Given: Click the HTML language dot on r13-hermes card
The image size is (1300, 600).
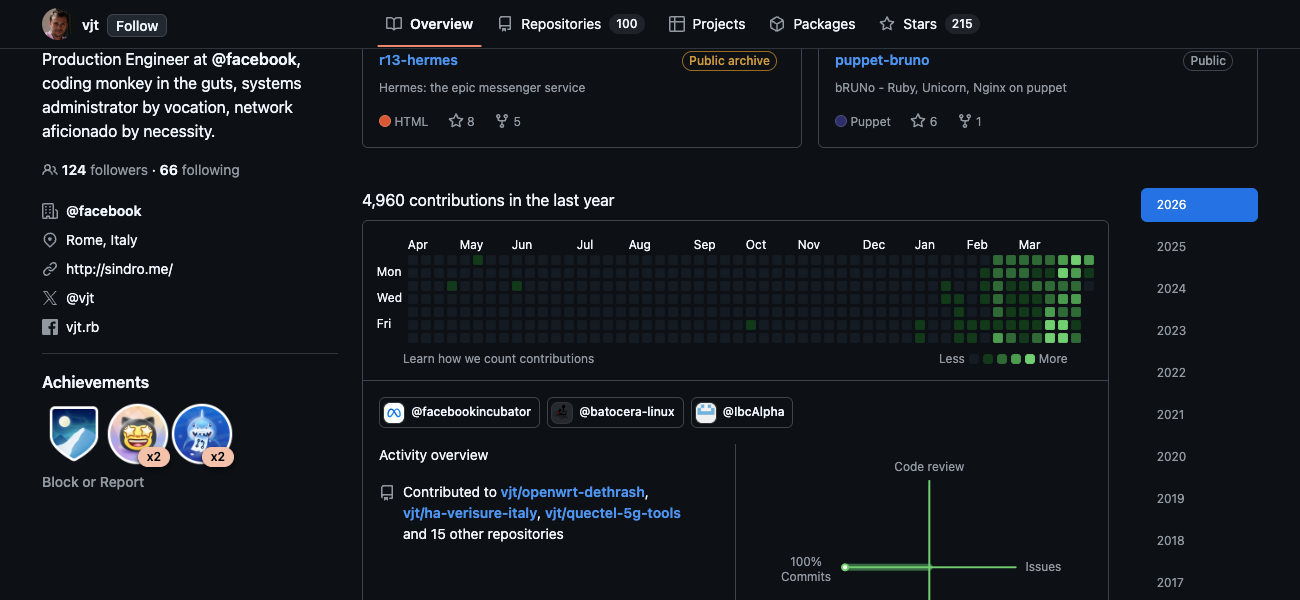Looking at the screenshot, I should (x=385, y=120).
